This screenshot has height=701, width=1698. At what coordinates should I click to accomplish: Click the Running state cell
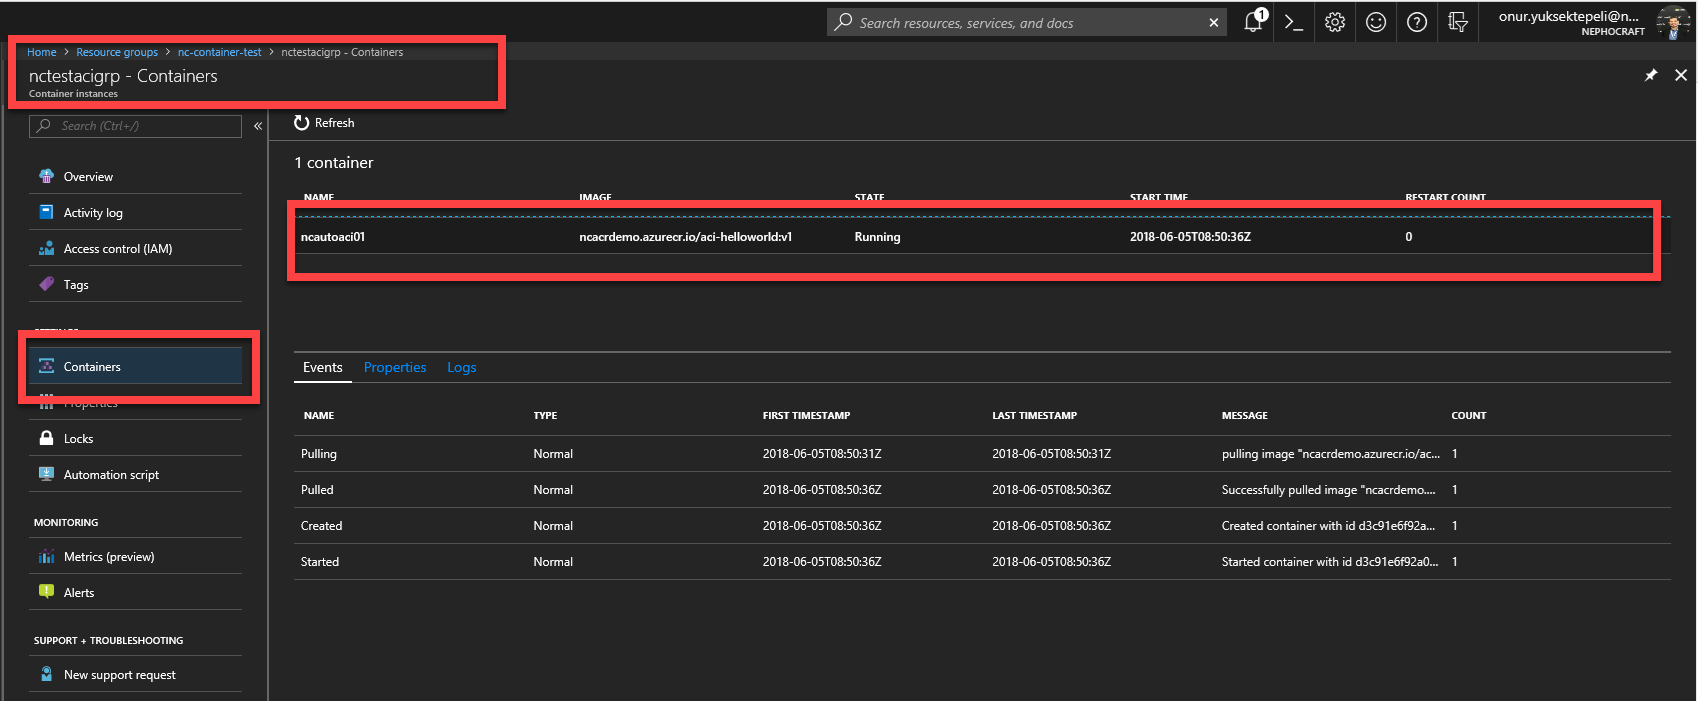tap(877, 237)
